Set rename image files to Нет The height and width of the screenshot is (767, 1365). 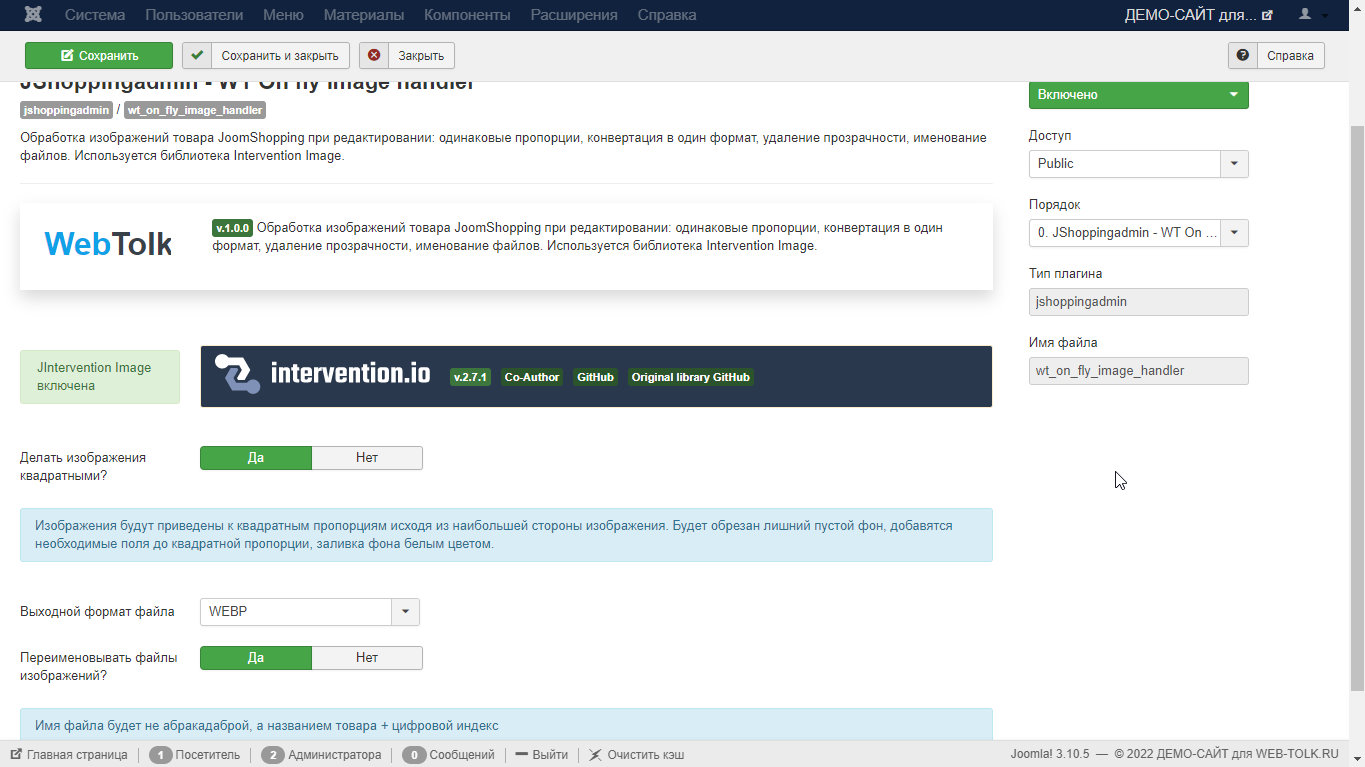click(367, 658)
